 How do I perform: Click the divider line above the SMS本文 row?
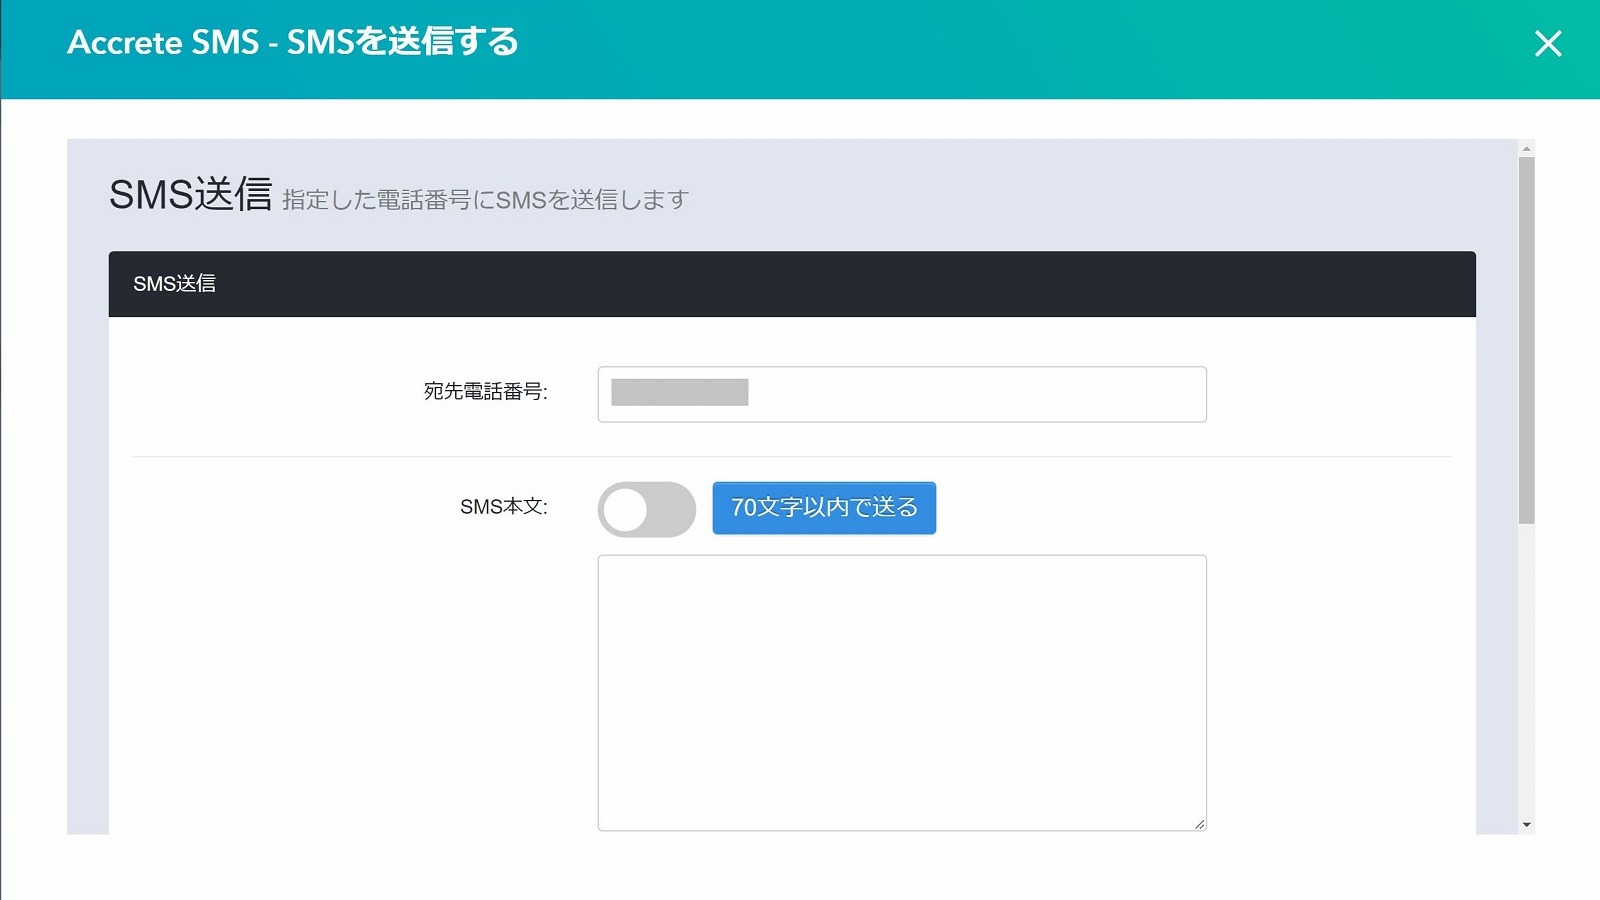coord(791,457)
